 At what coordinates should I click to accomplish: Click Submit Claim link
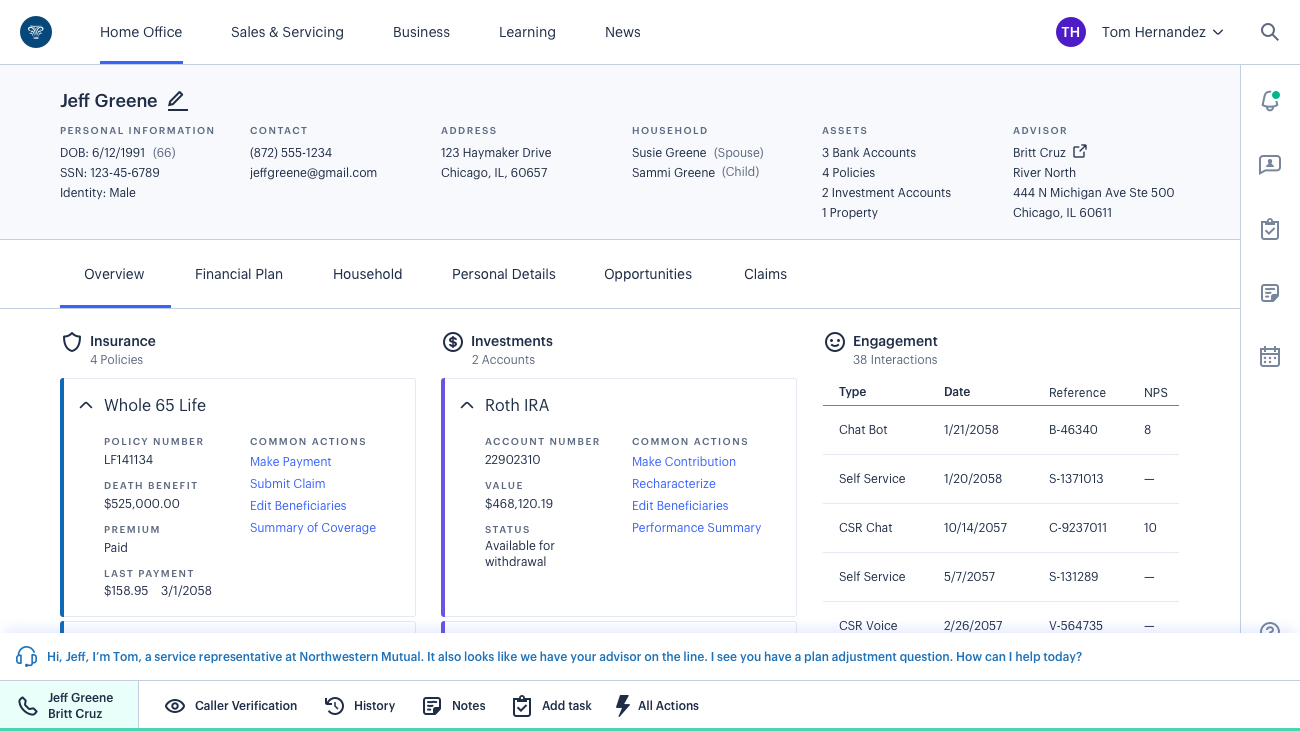coord(288,484)
